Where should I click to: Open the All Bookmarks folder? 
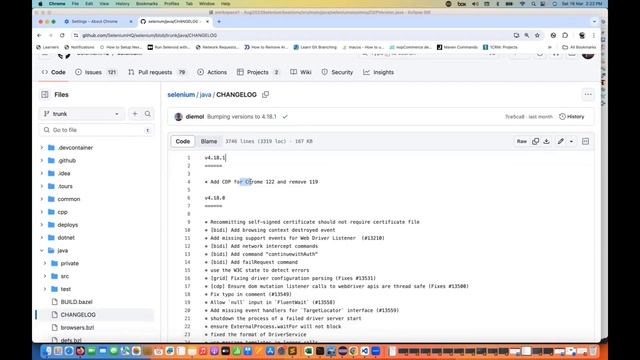click(x=579, y=47)
